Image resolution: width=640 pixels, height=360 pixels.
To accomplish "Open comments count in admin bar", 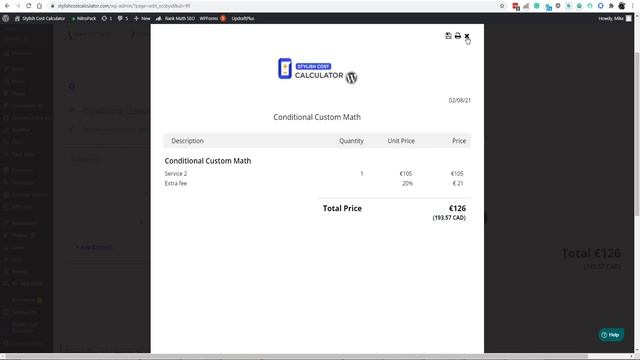I will [x=123, y=18].
